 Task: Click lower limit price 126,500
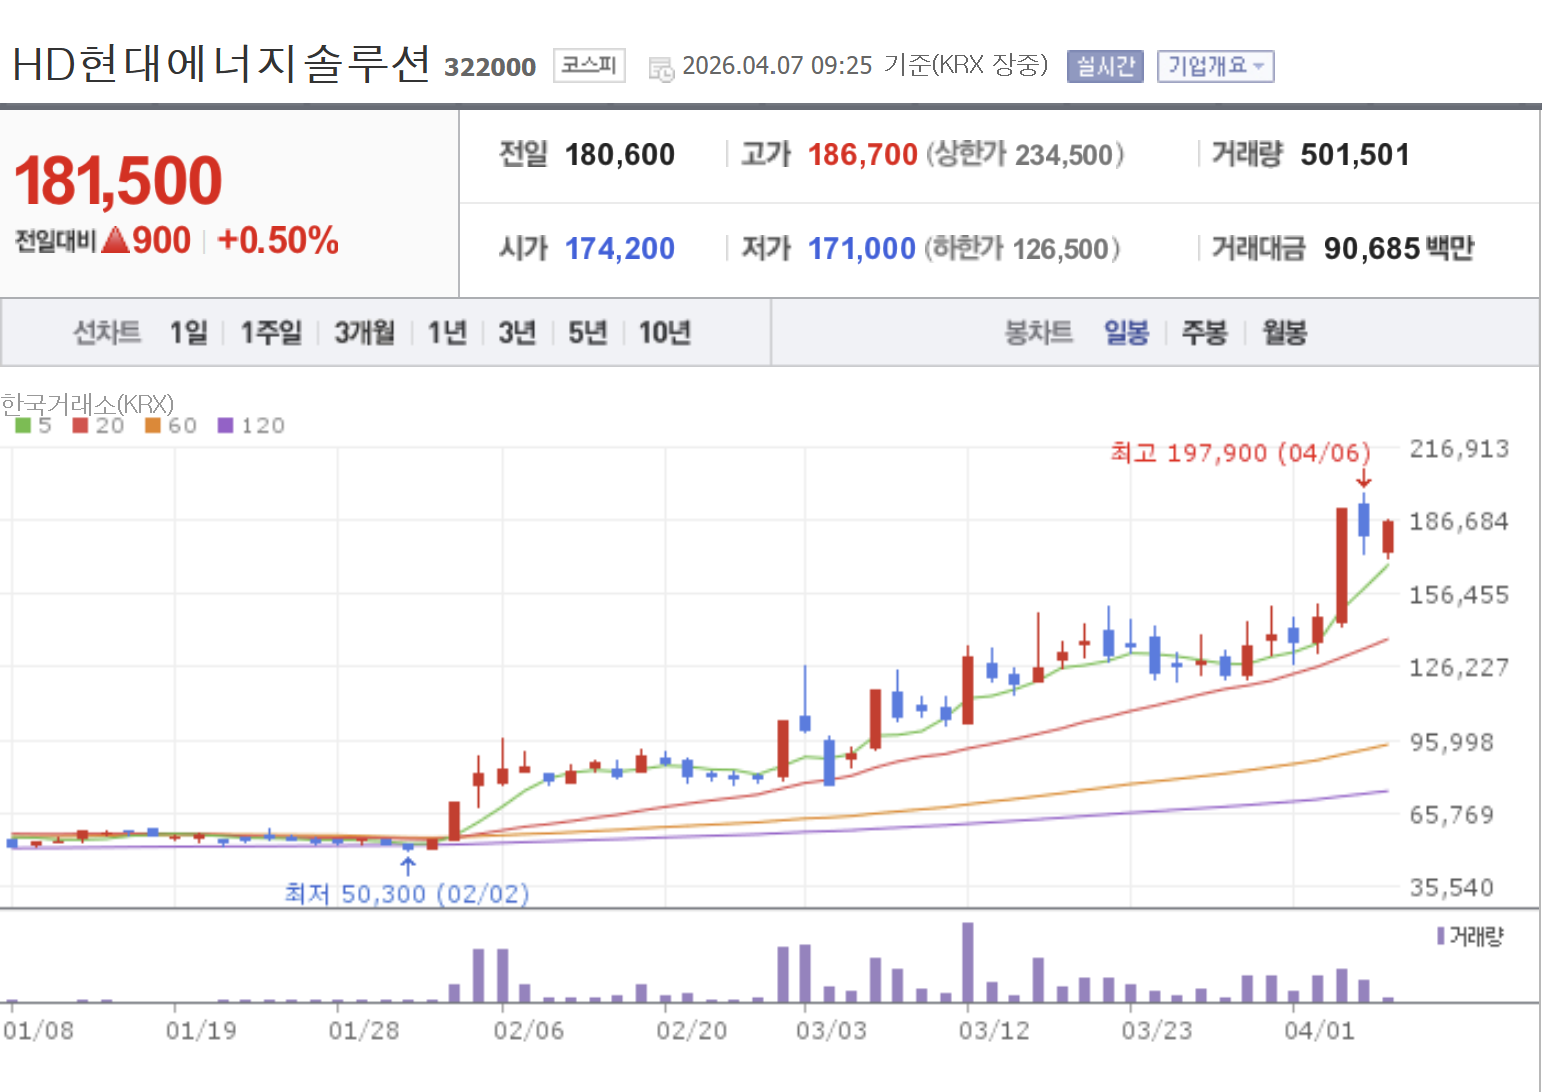1060,249
